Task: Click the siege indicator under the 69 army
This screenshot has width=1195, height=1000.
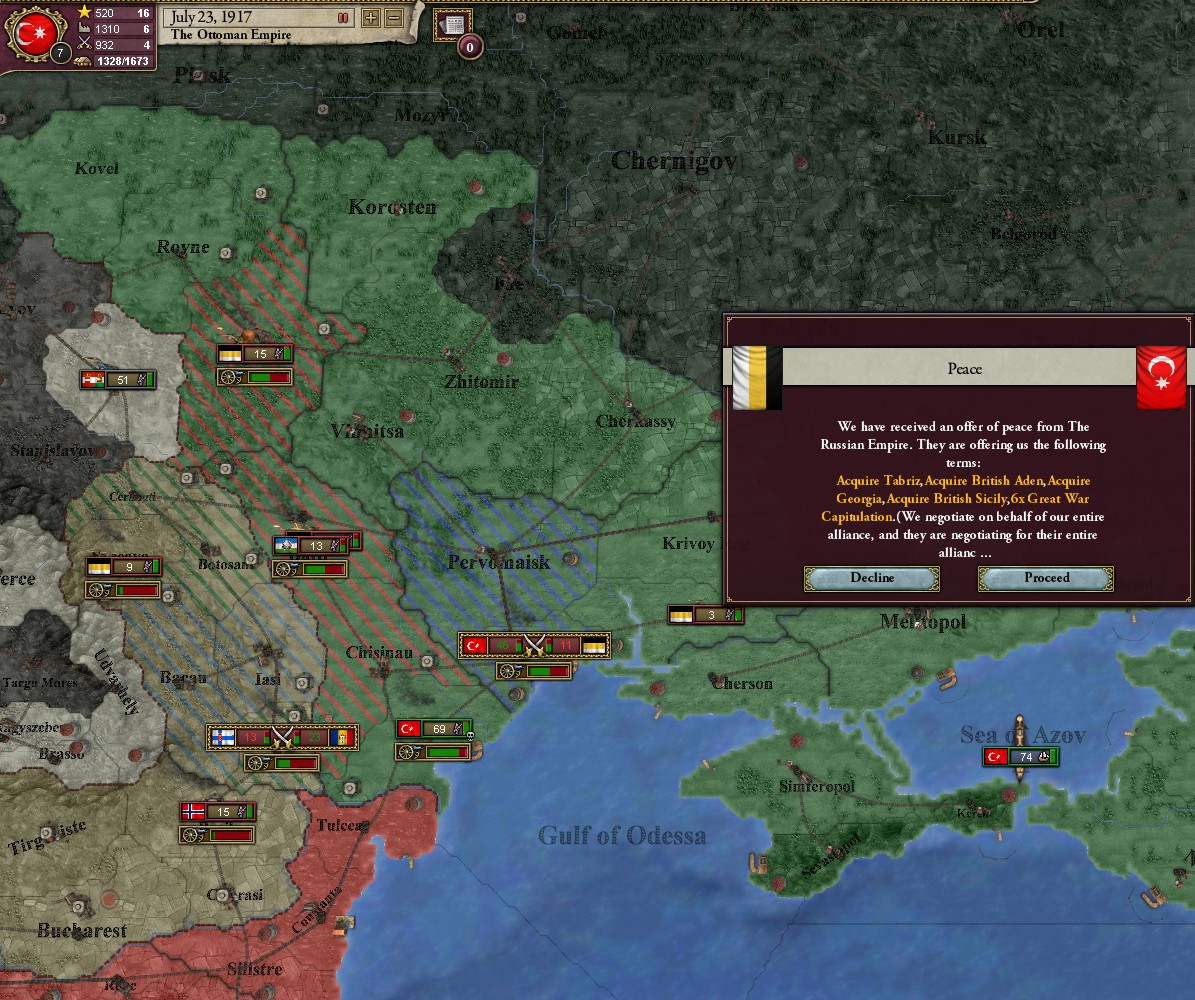Action: [434, 752]
